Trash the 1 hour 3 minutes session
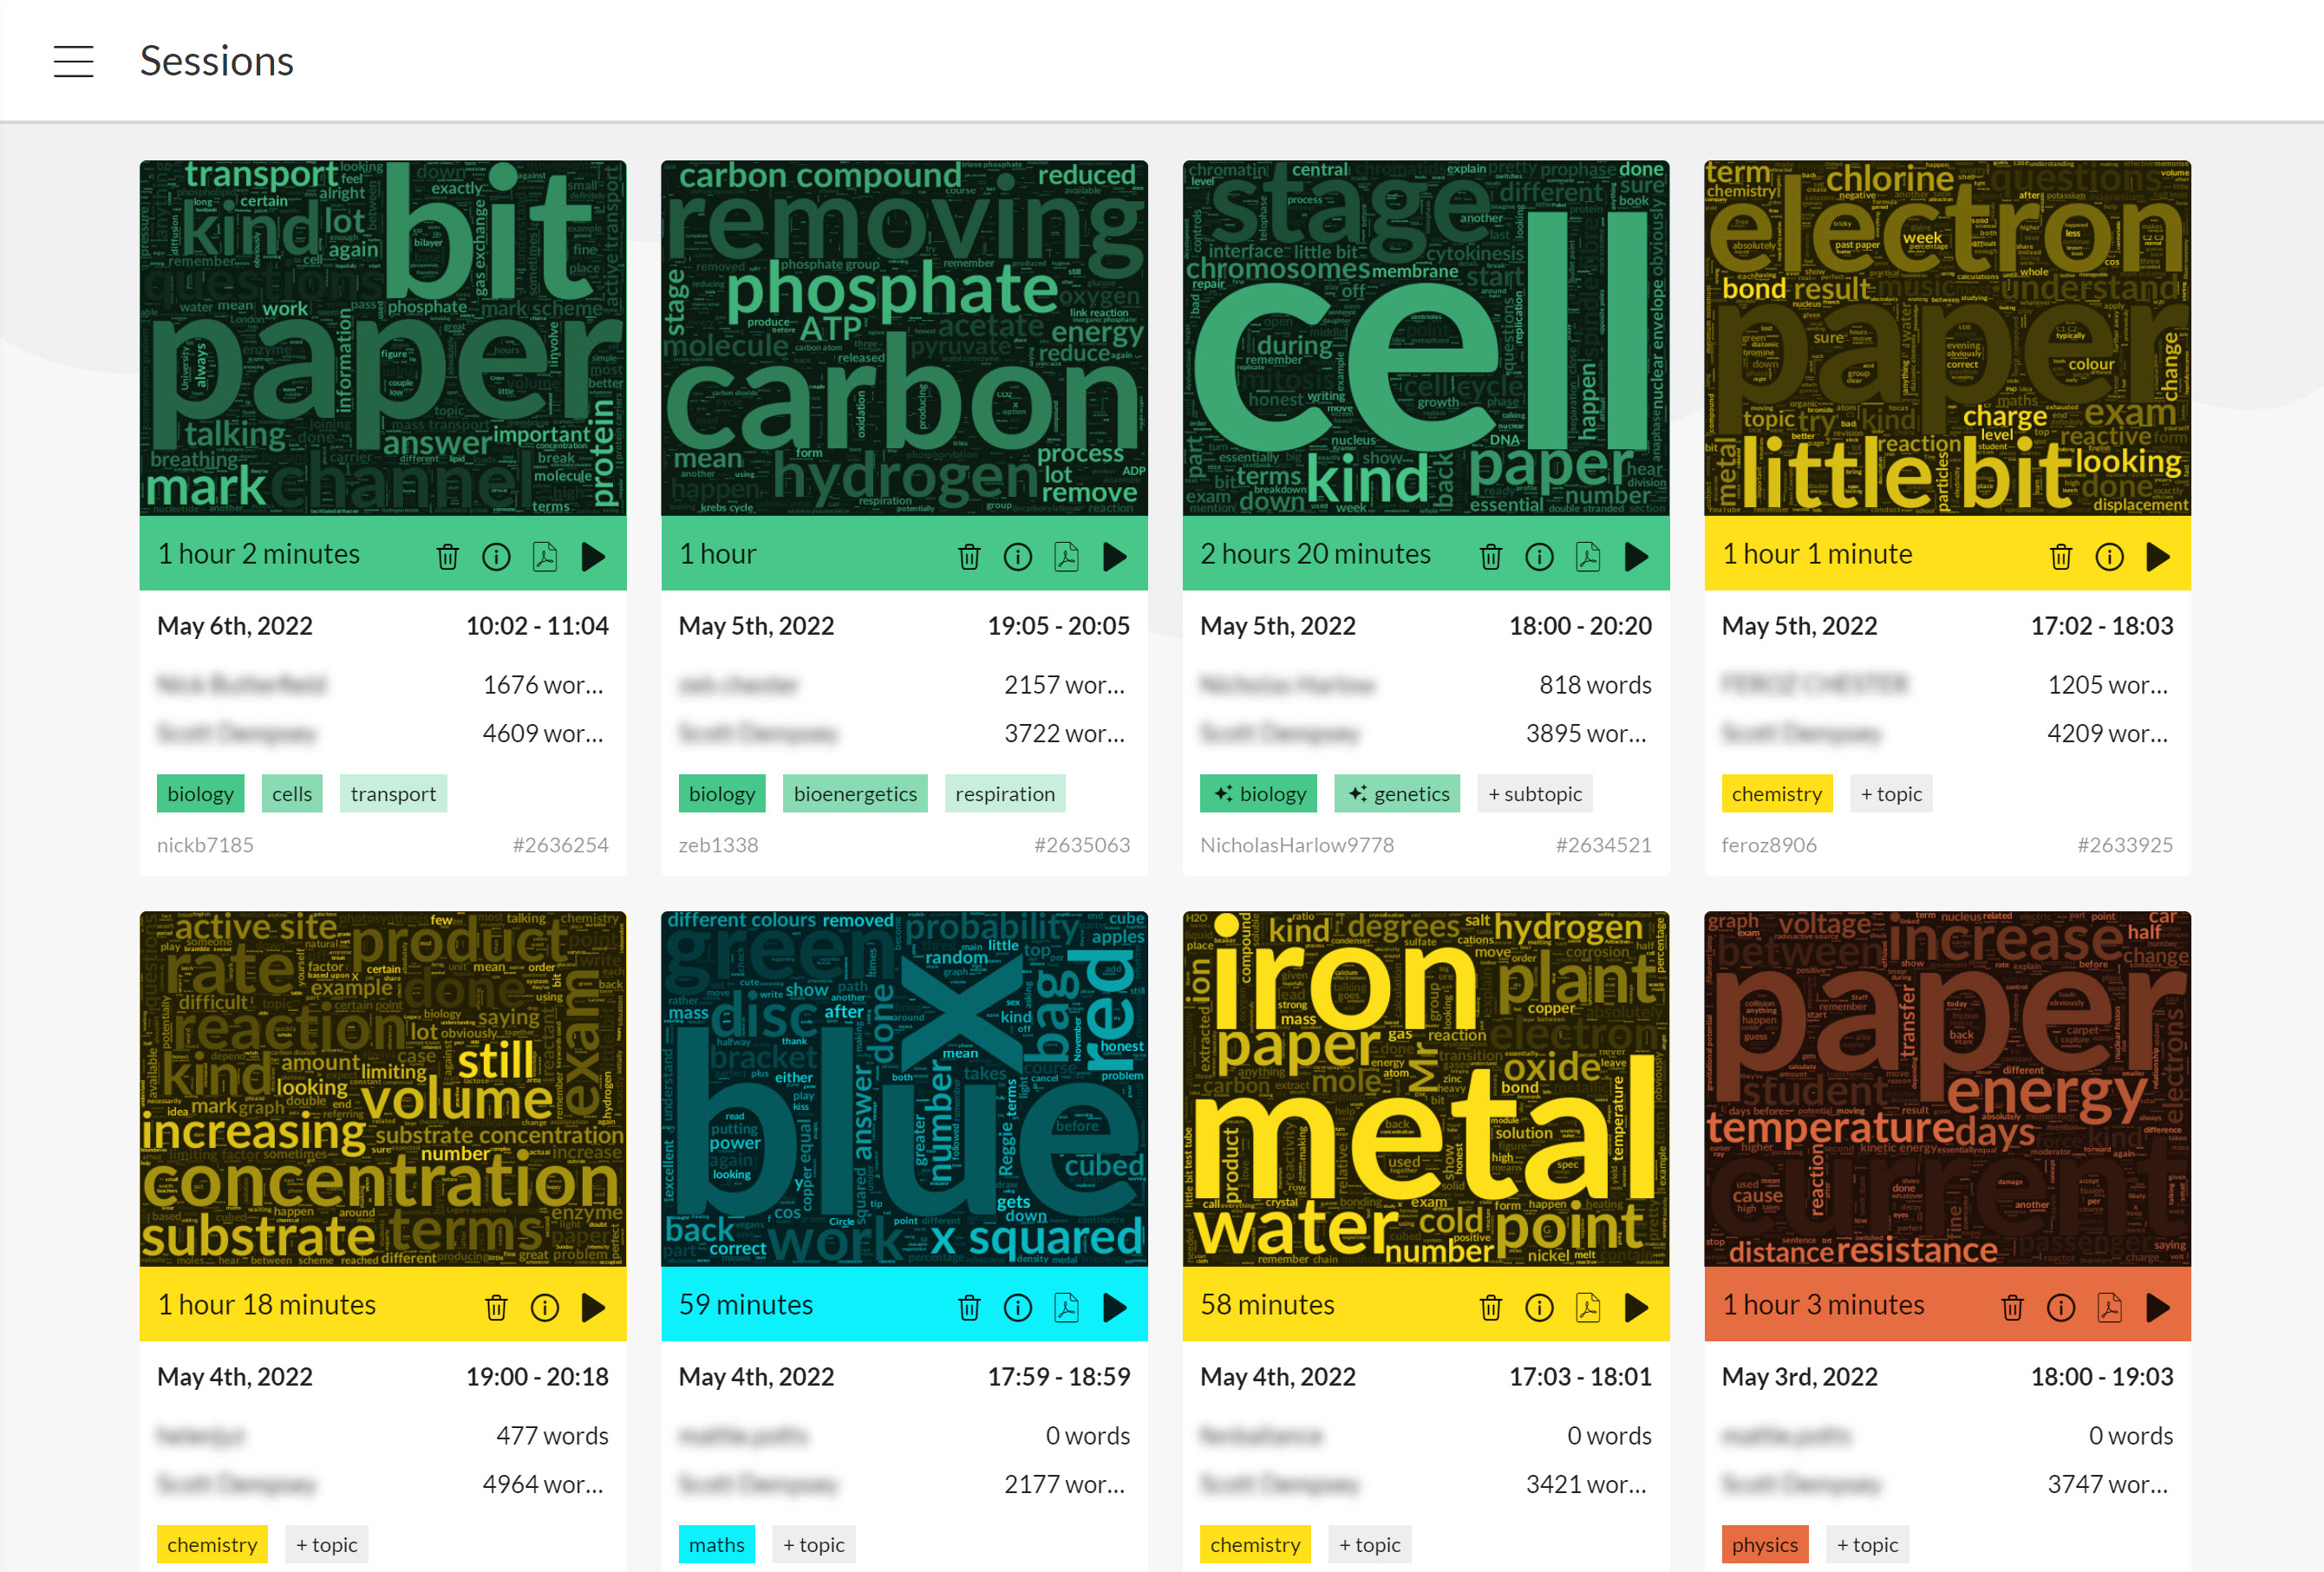Image resolution: width=2324 pixels, height=1572 pixels. (2013, 1307)
